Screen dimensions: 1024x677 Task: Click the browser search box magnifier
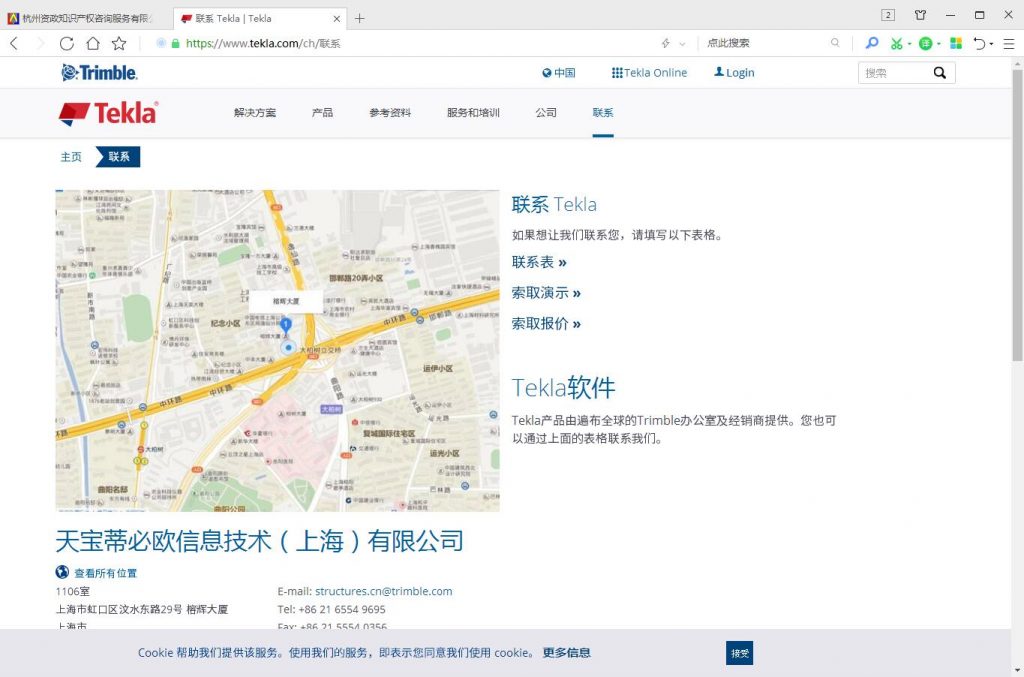[x=835, y=43]
